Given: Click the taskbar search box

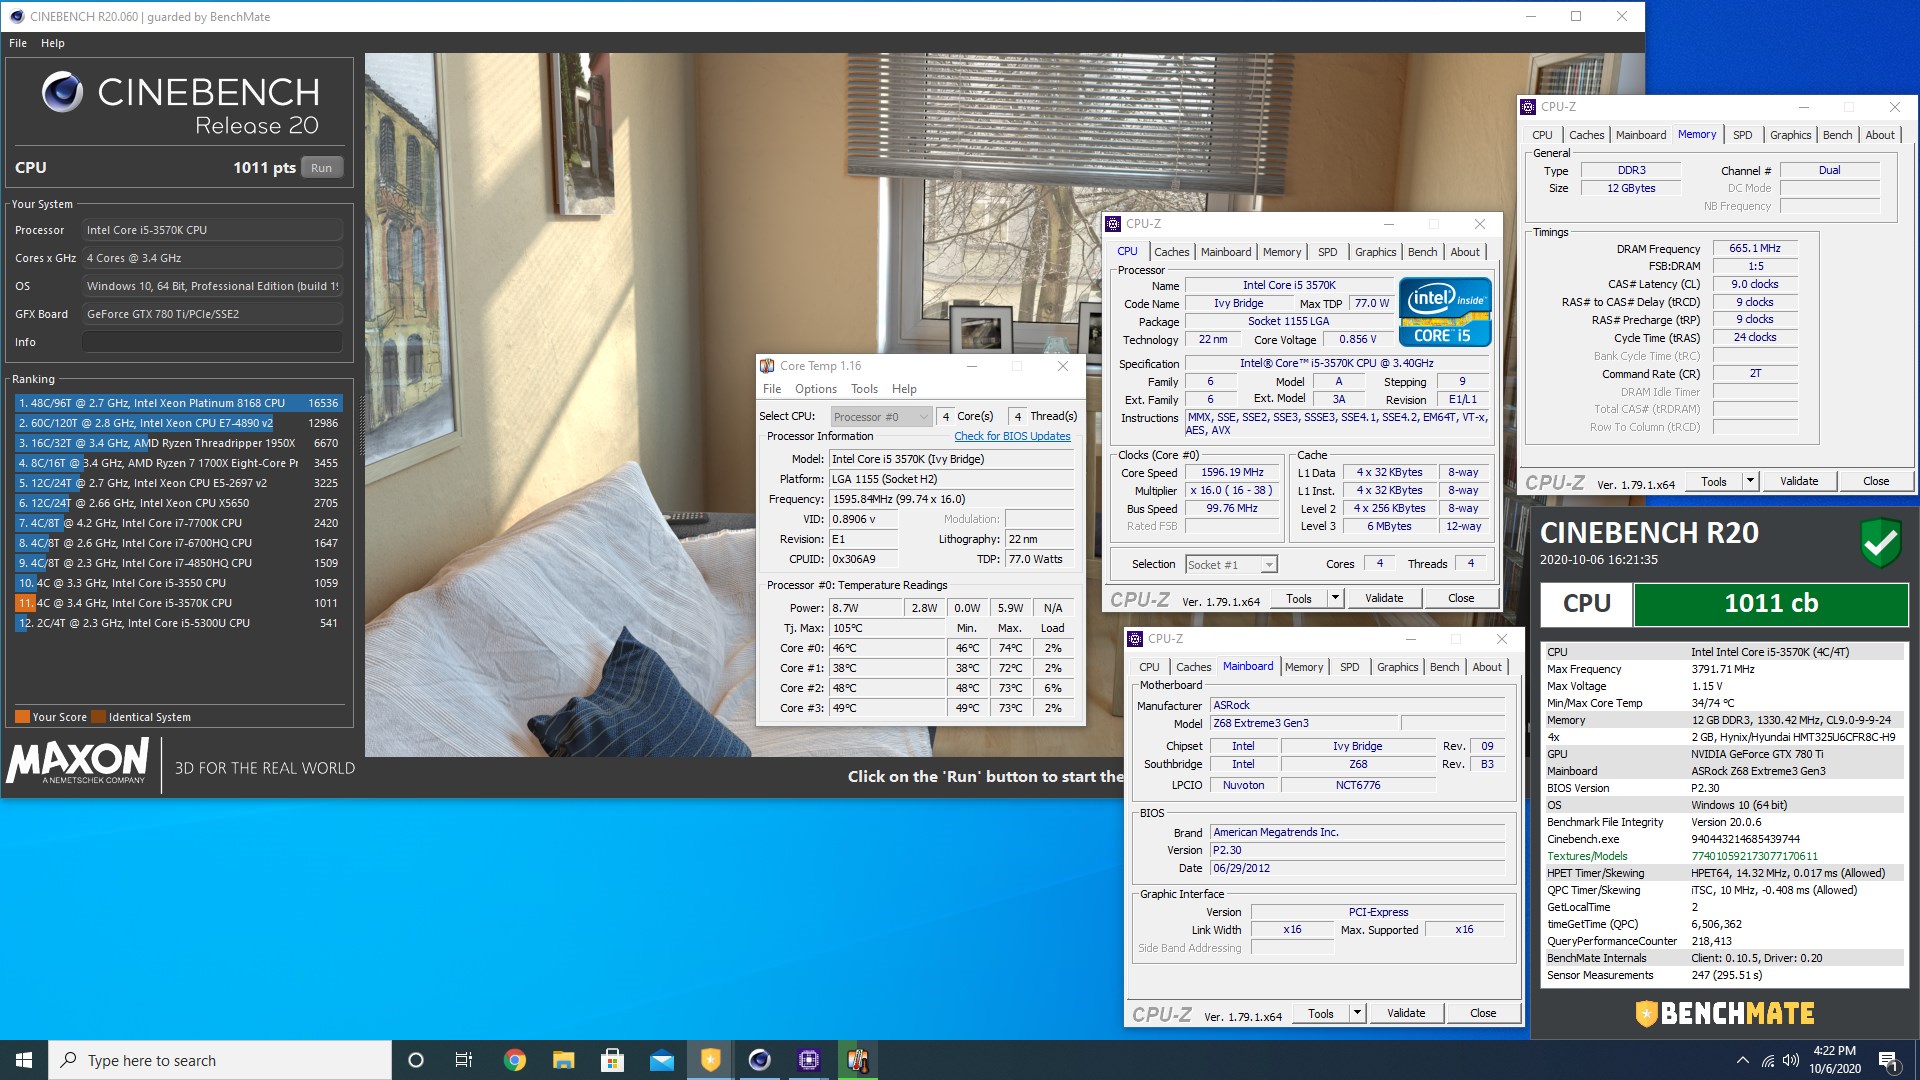Looking at the screenshot, I should click(220, 1060).
